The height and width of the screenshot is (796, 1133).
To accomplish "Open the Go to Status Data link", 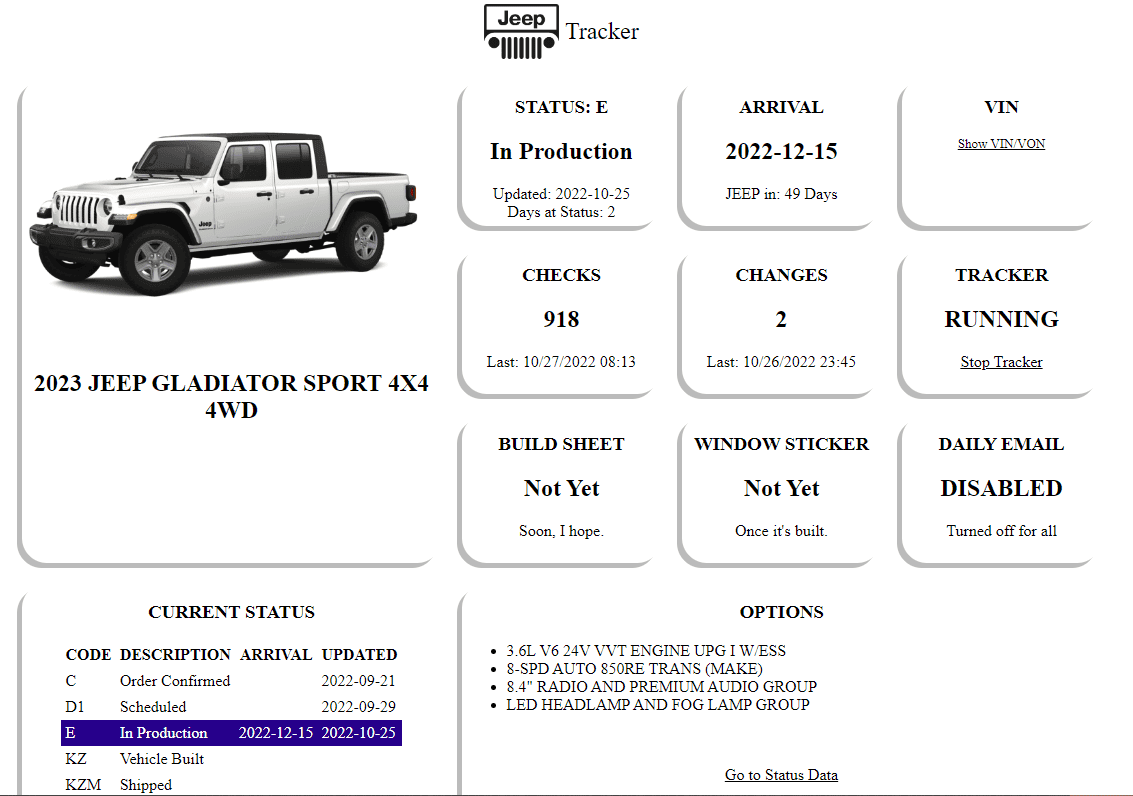I will (781, 775).
